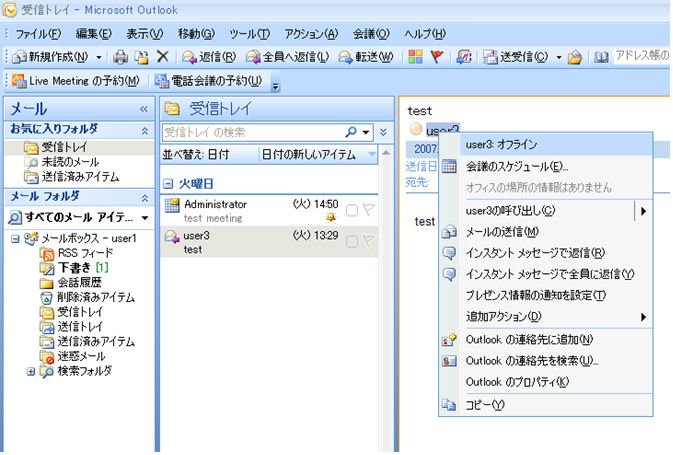This screenshot has width=673, height=455.
Task: Flag the user3 test message
Action: click(368, 241)
